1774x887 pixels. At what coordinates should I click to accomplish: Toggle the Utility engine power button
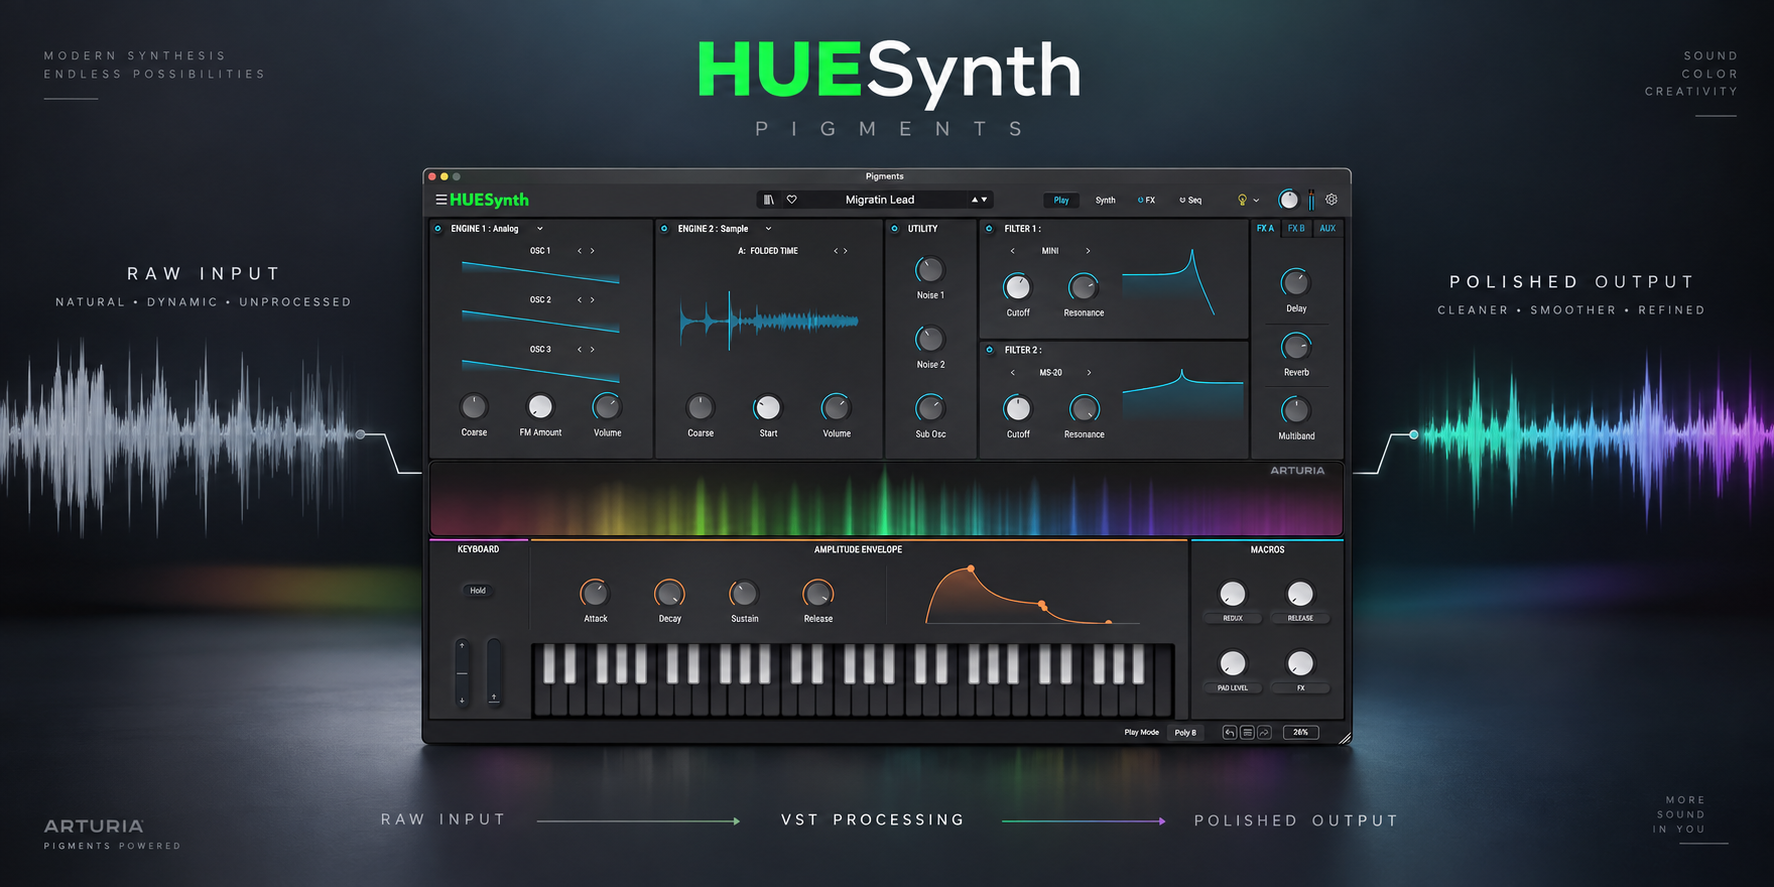[x=894, y=229]
